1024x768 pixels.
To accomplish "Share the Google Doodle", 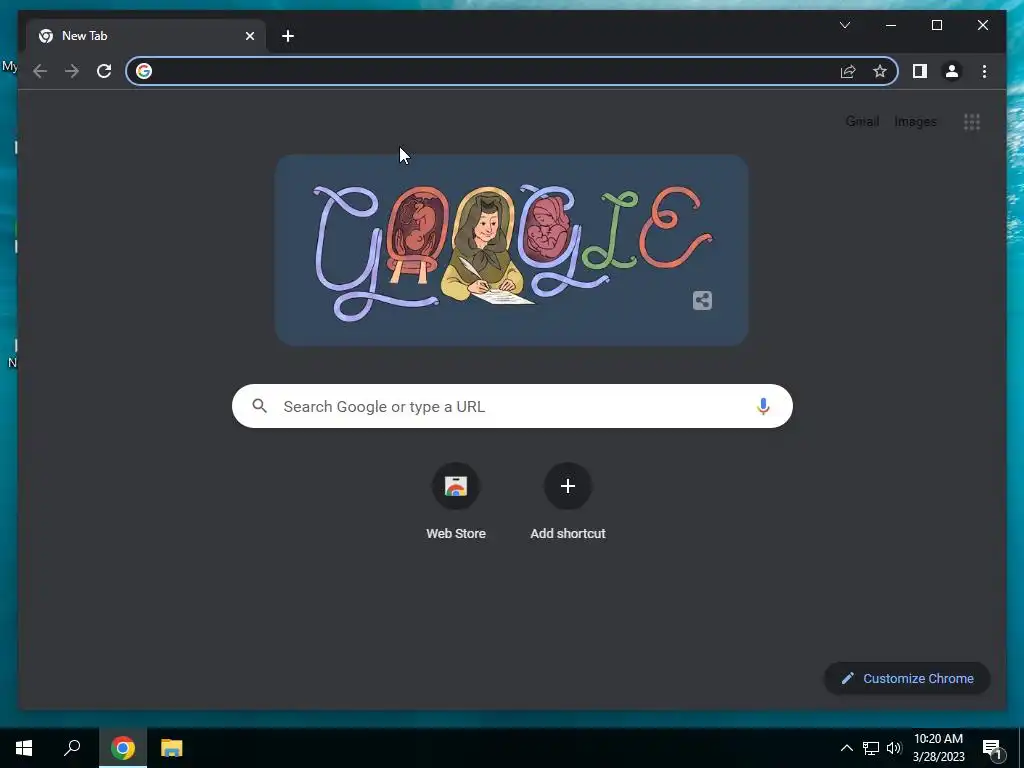I will [x=702, y=300].
